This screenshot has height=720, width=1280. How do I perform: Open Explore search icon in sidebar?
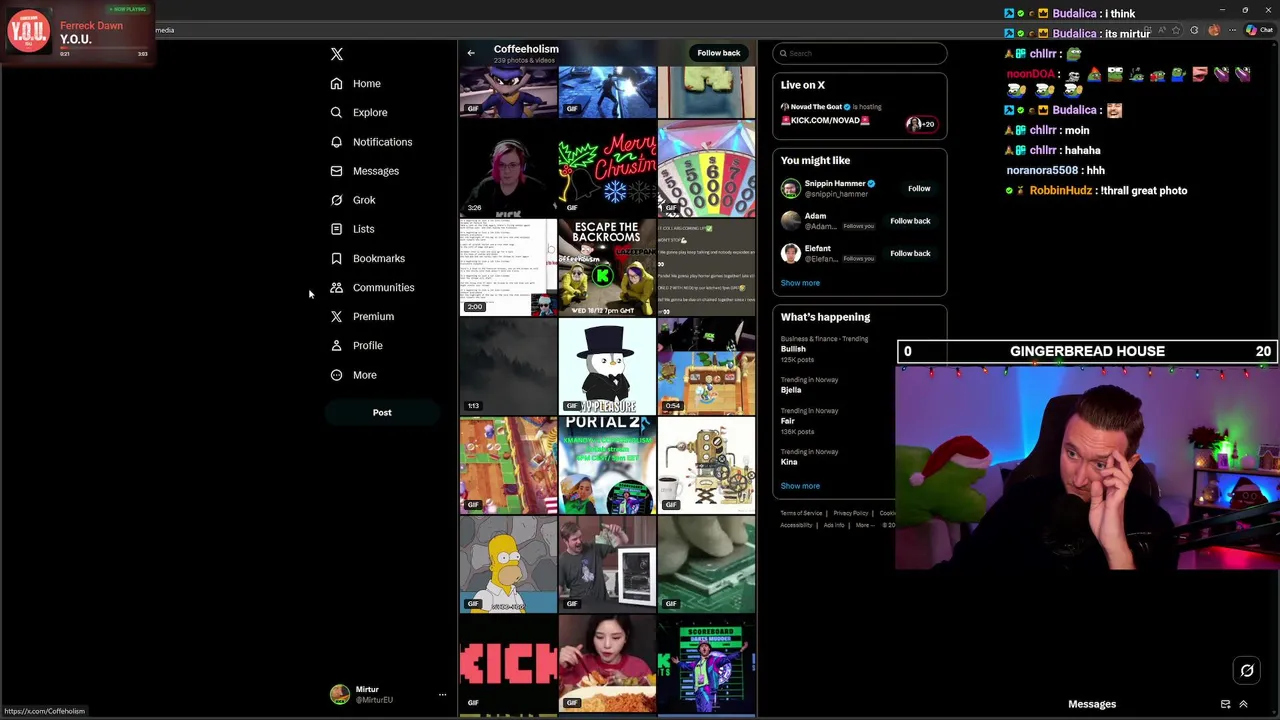(336, 113)
